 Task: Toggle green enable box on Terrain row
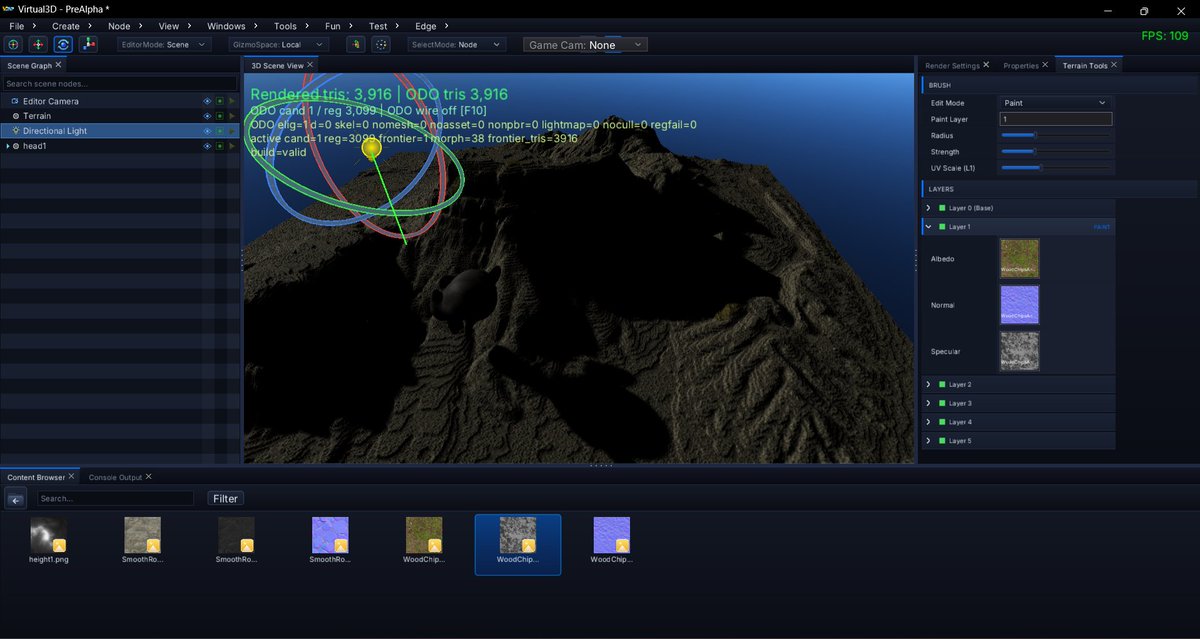tap(220, 116)
